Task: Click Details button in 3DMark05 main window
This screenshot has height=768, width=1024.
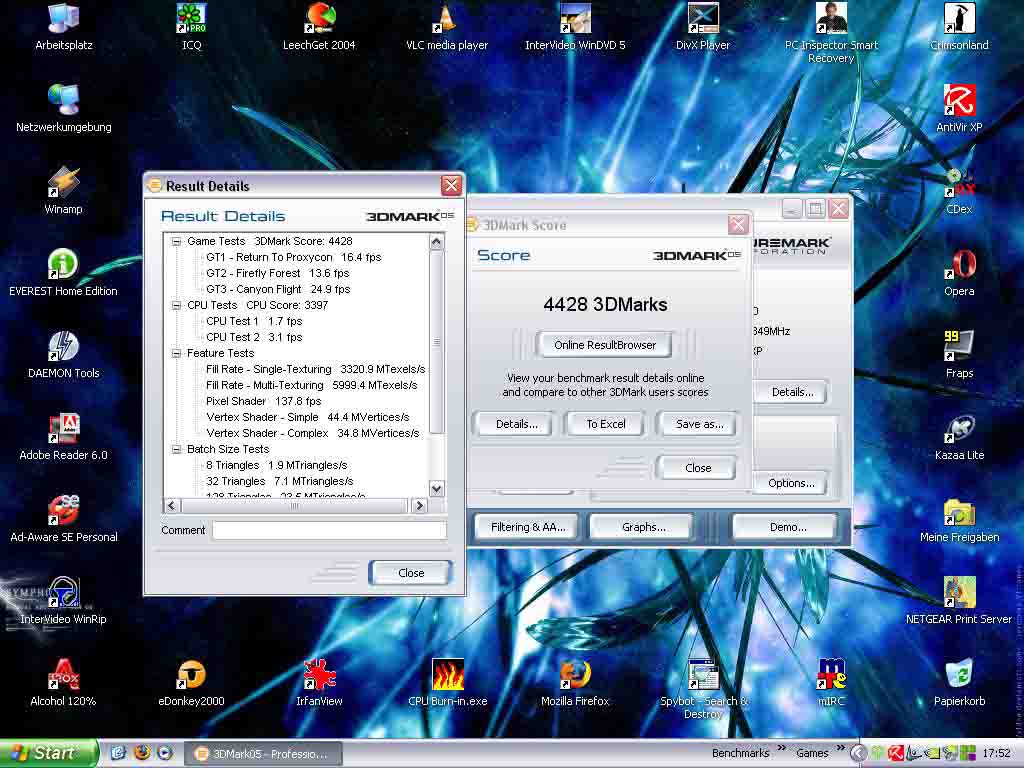Action: pyautogui.click(x=792, y=392)
